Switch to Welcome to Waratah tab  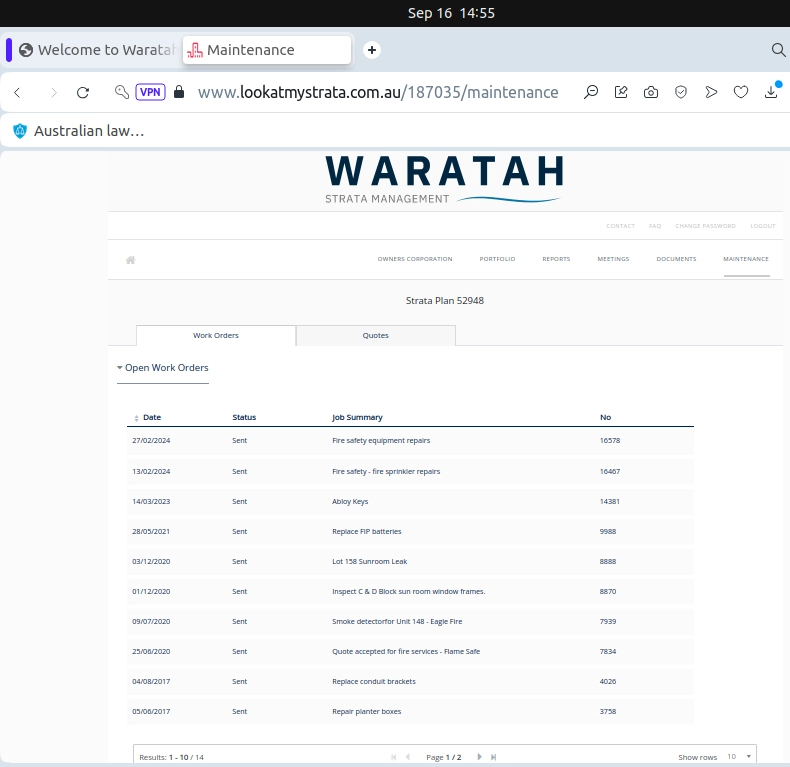(98, 50)
